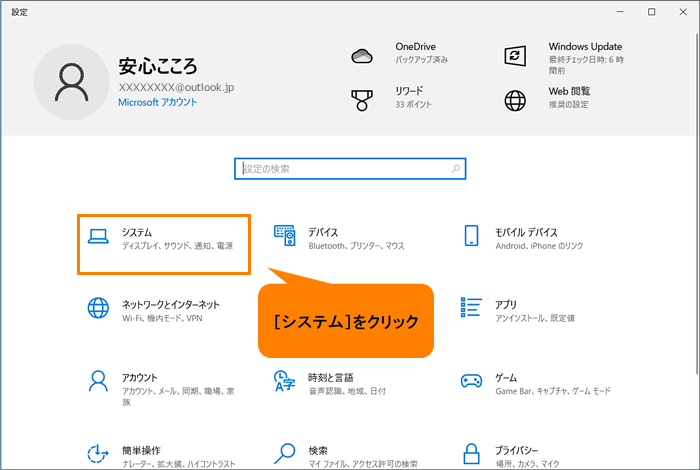700x470 pixels.
Task: Open the プライバシー category title
Action: [x=517, y=451]
